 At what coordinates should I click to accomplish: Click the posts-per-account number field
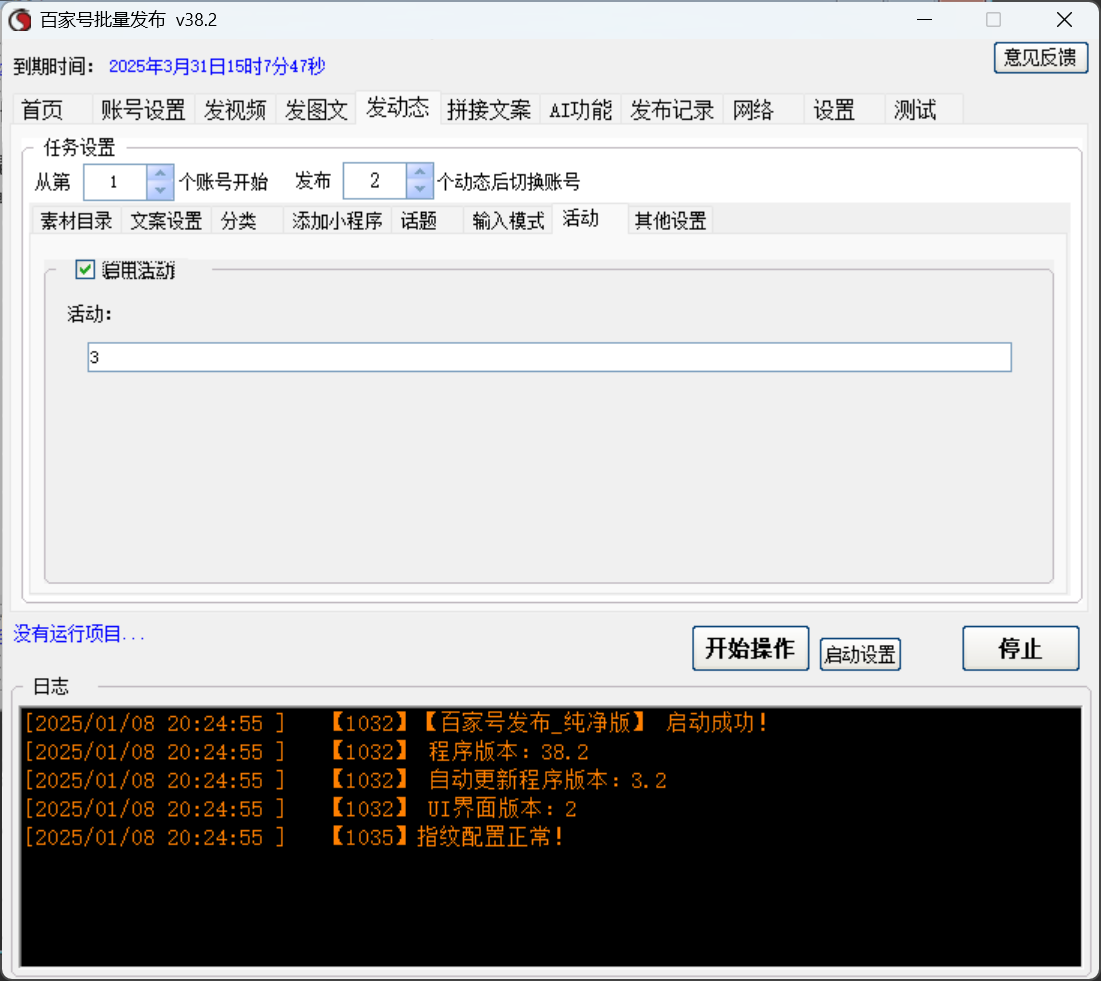pyautogui.click(x=375, y=182)
